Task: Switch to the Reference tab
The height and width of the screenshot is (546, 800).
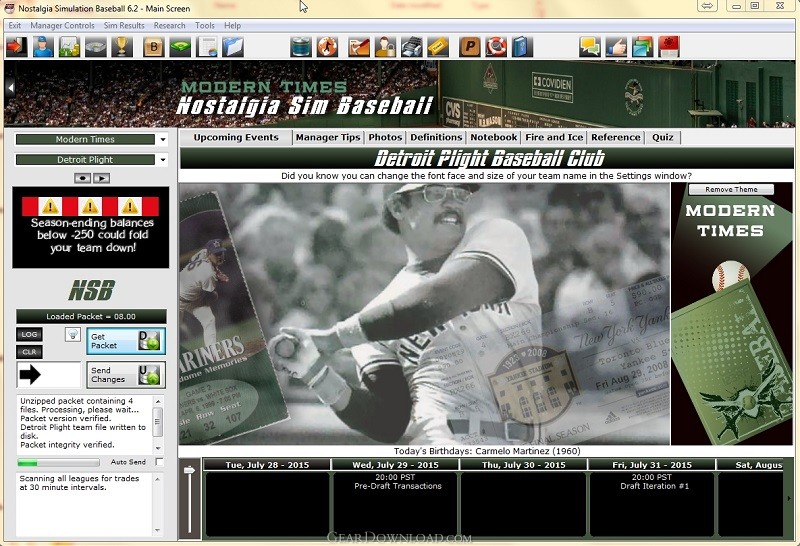Action: pyautogui.click(x=616, y=137)
